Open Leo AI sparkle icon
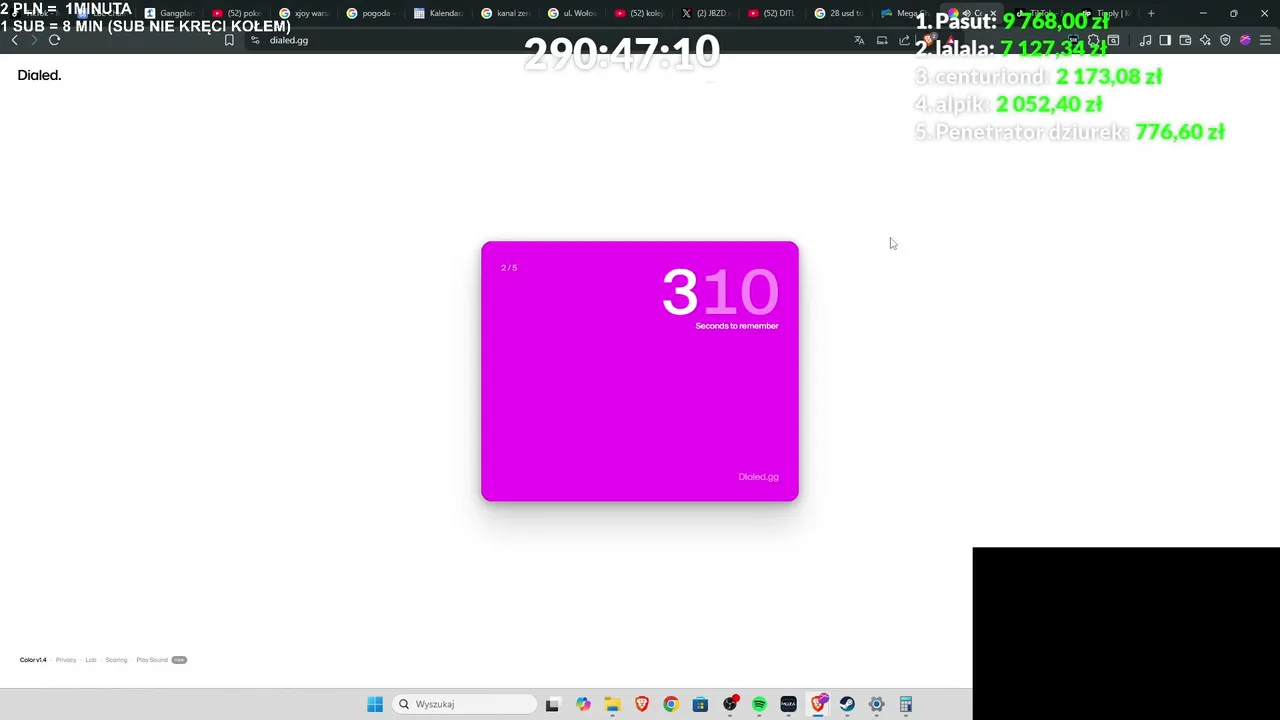This screenshot has height=720, width=1280. tap(1205, 40)
